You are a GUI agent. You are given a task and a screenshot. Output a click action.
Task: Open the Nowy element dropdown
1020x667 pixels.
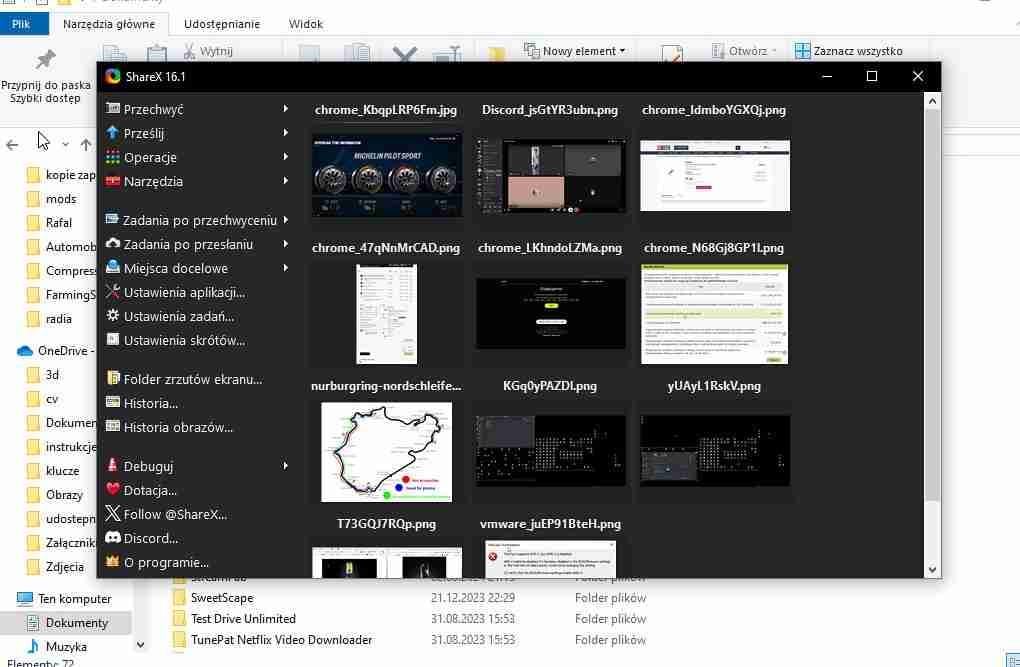(x=575, y=51)
